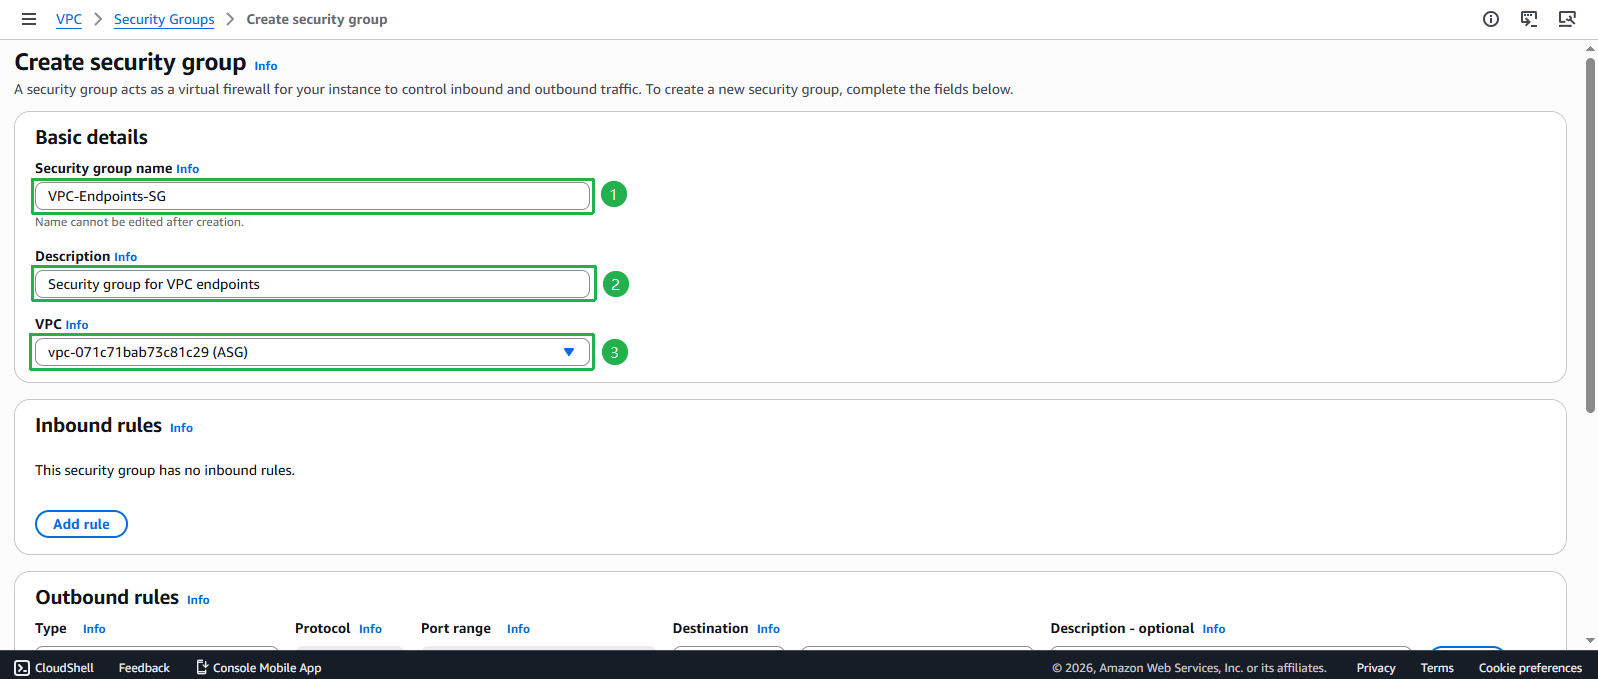This screenshot has height=679, width=1598.
Task: Open Info link beside Description - optional
Action: pos(1214,629)
